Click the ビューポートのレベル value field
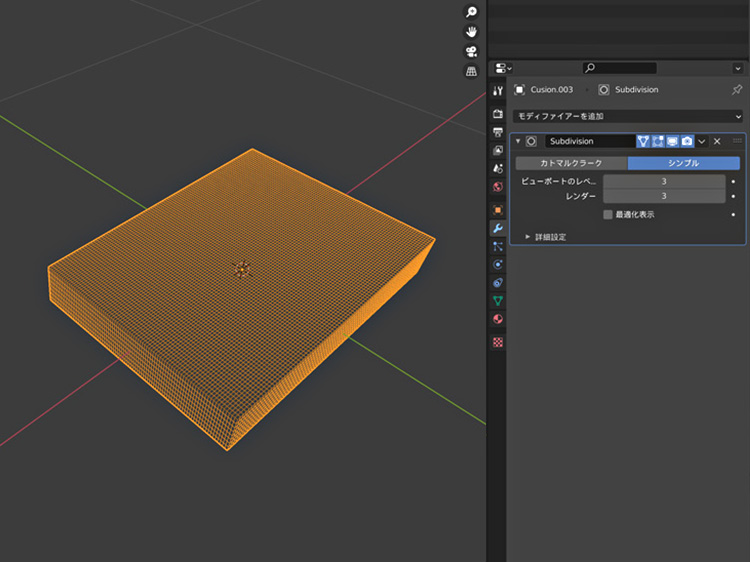This screenshot has height=562, width=750. point(664,182)
